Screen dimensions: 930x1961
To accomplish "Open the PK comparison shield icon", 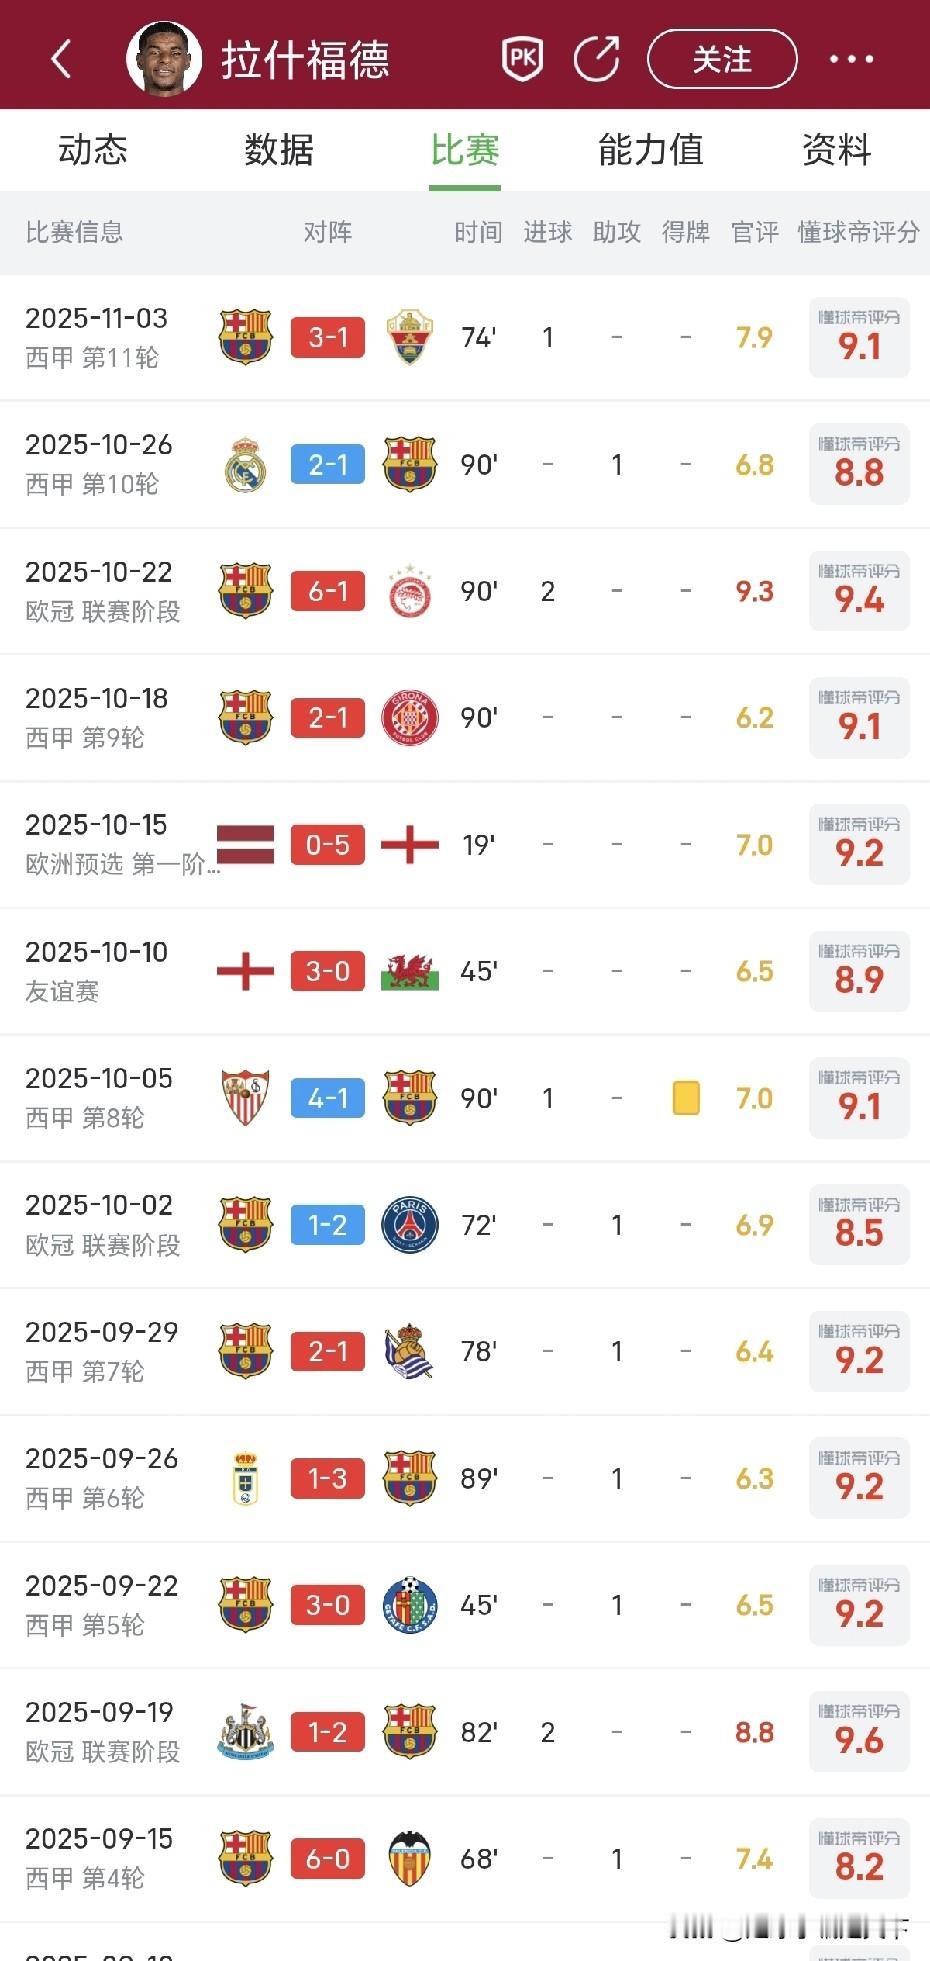I will point(522,59).
